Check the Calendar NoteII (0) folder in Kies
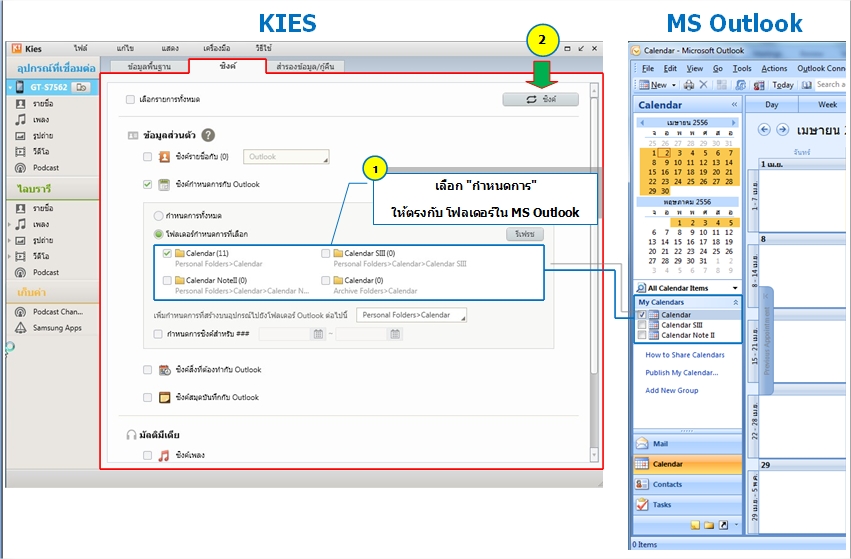 coord(167,281)
